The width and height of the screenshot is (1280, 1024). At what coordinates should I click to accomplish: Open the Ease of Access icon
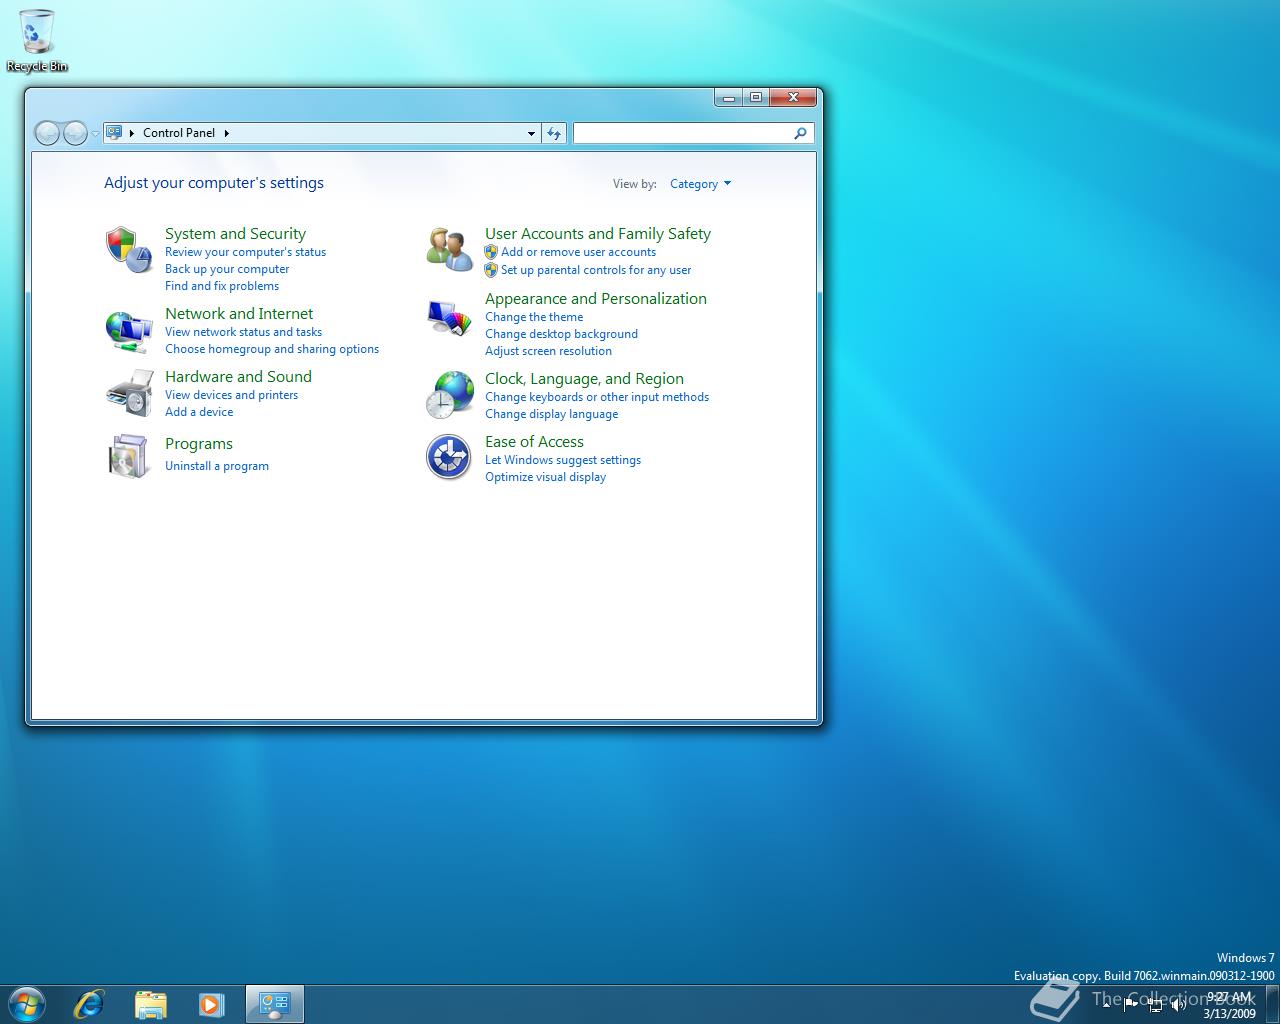point(449,457)
